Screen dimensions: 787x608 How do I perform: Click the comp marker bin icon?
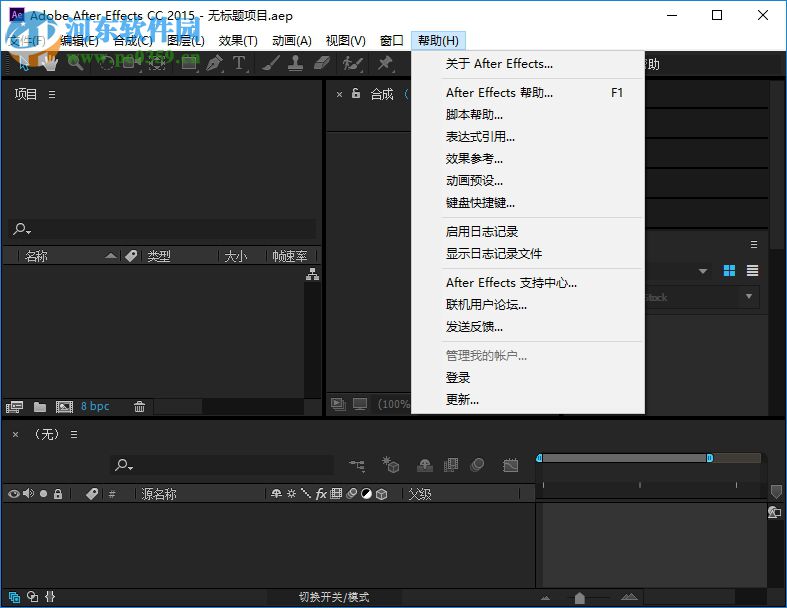coord(776,491)
